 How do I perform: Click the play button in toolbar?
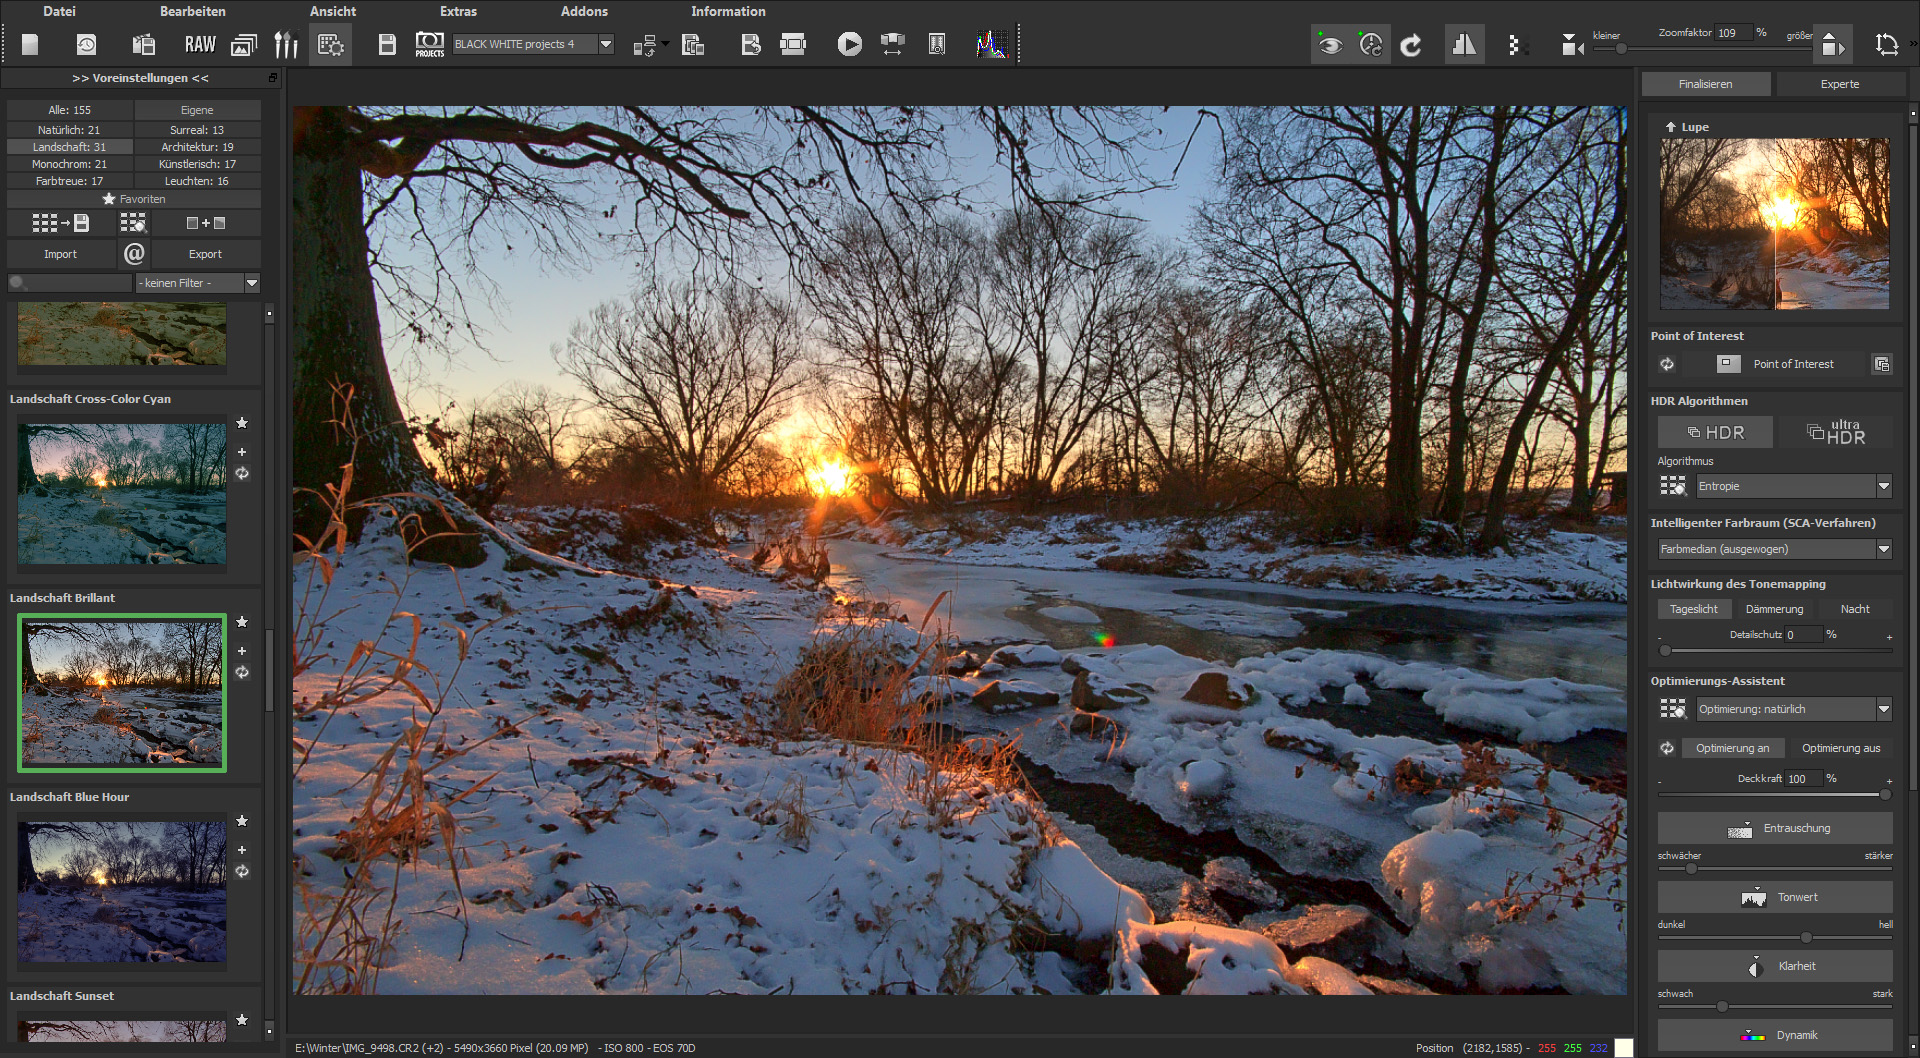point(849,45)
